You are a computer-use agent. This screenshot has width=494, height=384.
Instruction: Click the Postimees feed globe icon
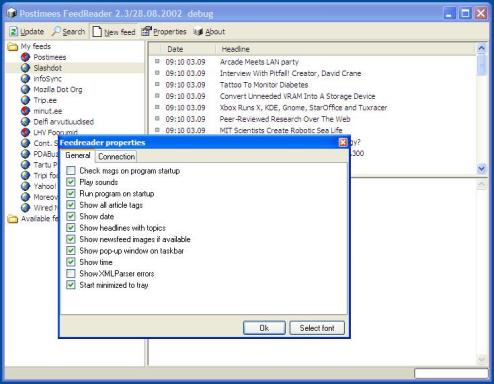(x=25, y=57)
